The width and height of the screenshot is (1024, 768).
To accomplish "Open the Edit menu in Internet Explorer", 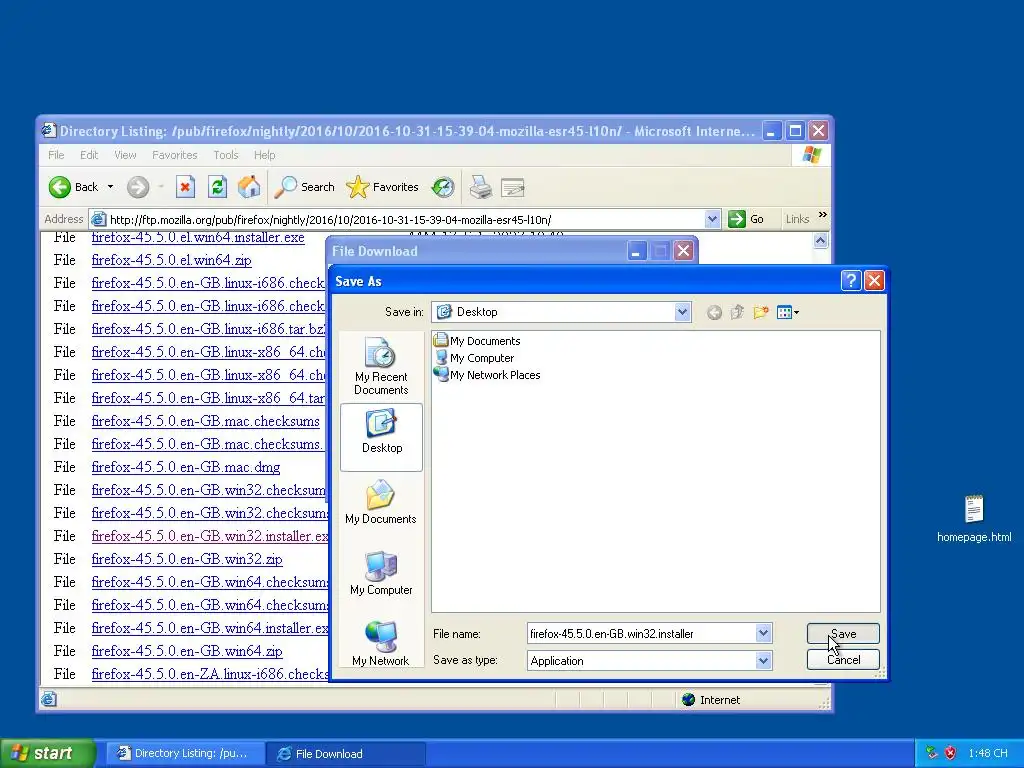I will tap(89, 155).
